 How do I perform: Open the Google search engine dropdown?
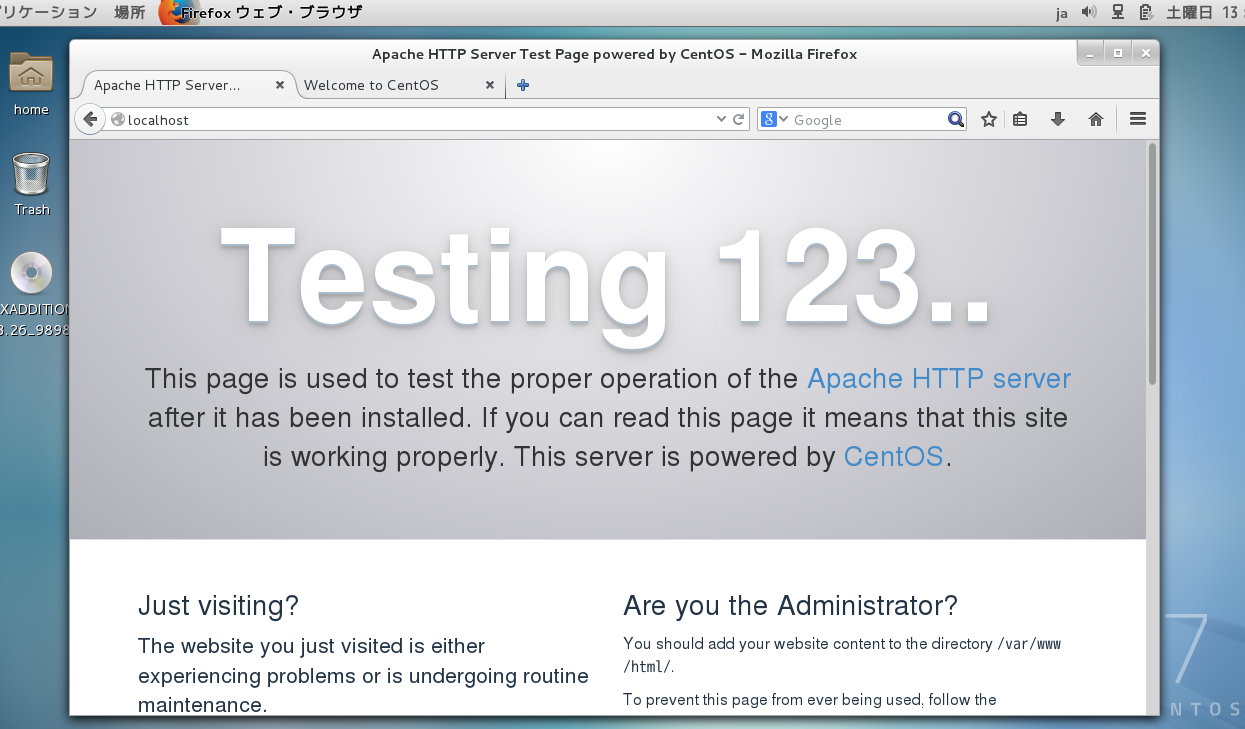775,120
